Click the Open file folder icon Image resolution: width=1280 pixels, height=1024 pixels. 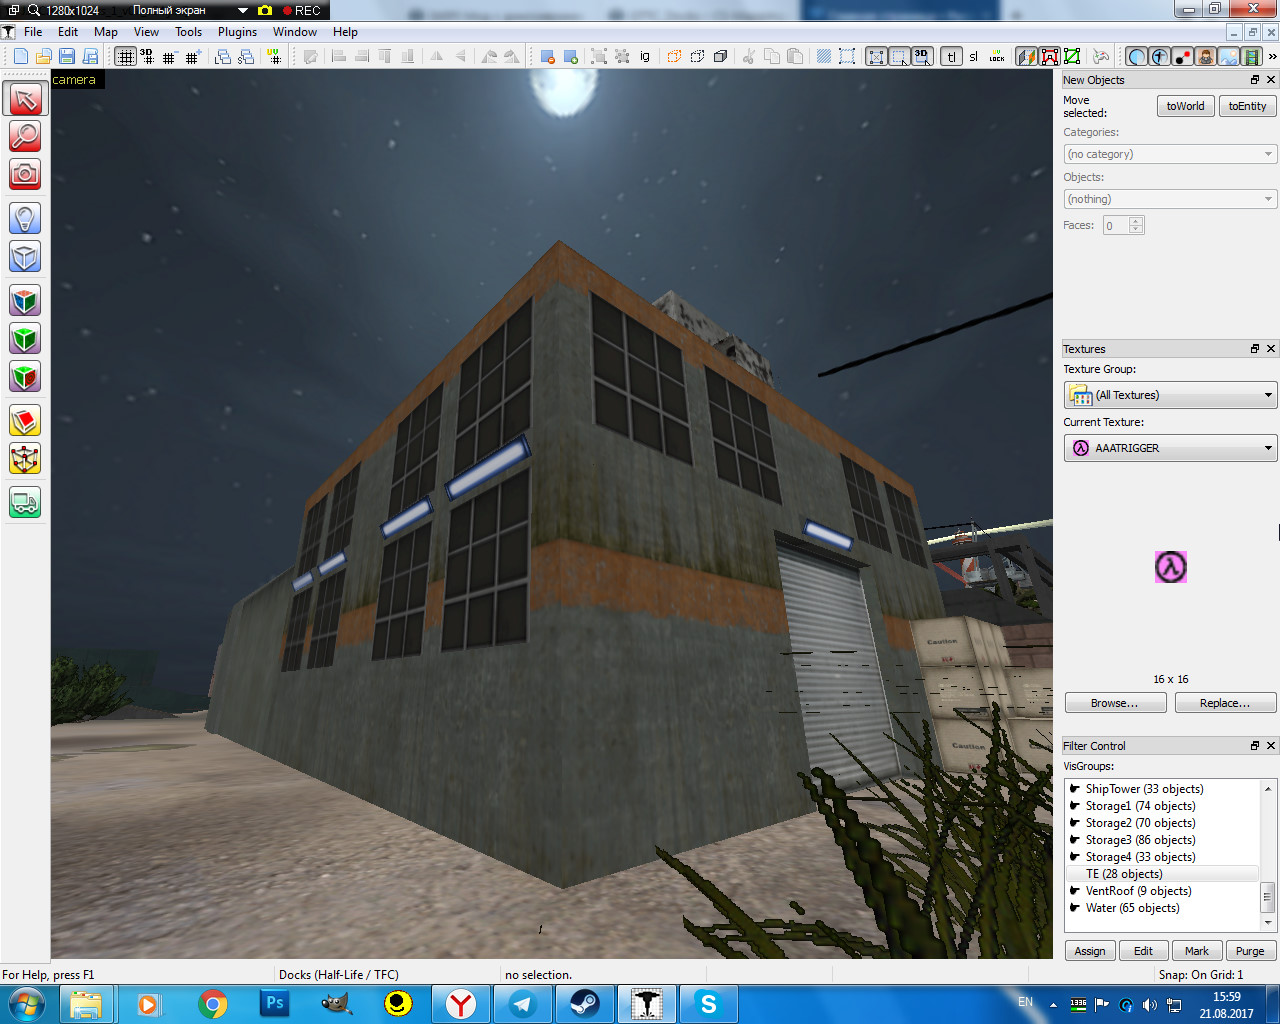(x=43, y=57)
